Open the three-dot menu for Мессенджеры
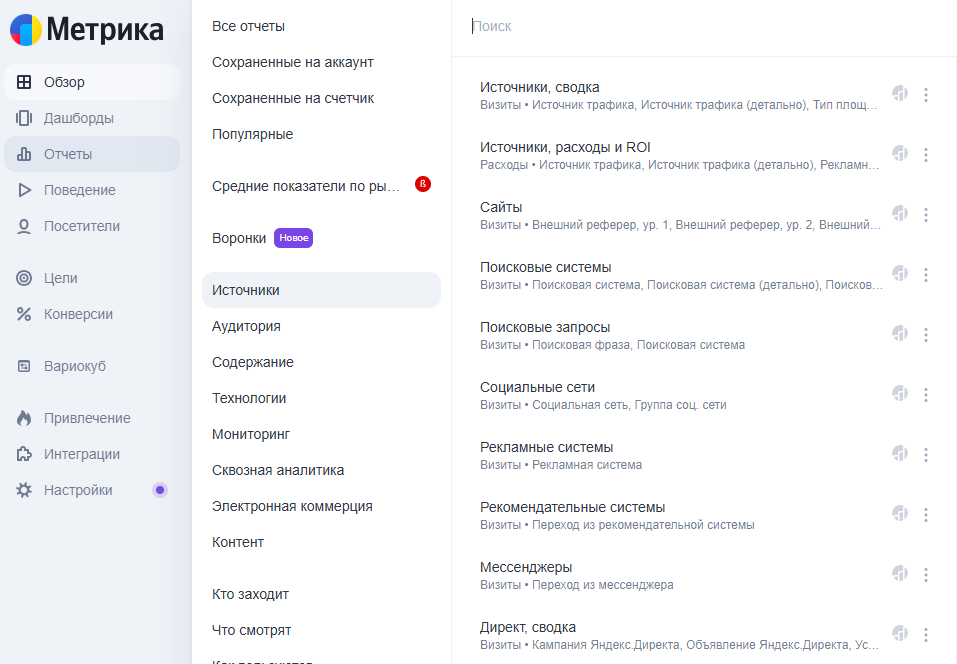The height and width of the screenshot is (664, 957). pos(926,574)
